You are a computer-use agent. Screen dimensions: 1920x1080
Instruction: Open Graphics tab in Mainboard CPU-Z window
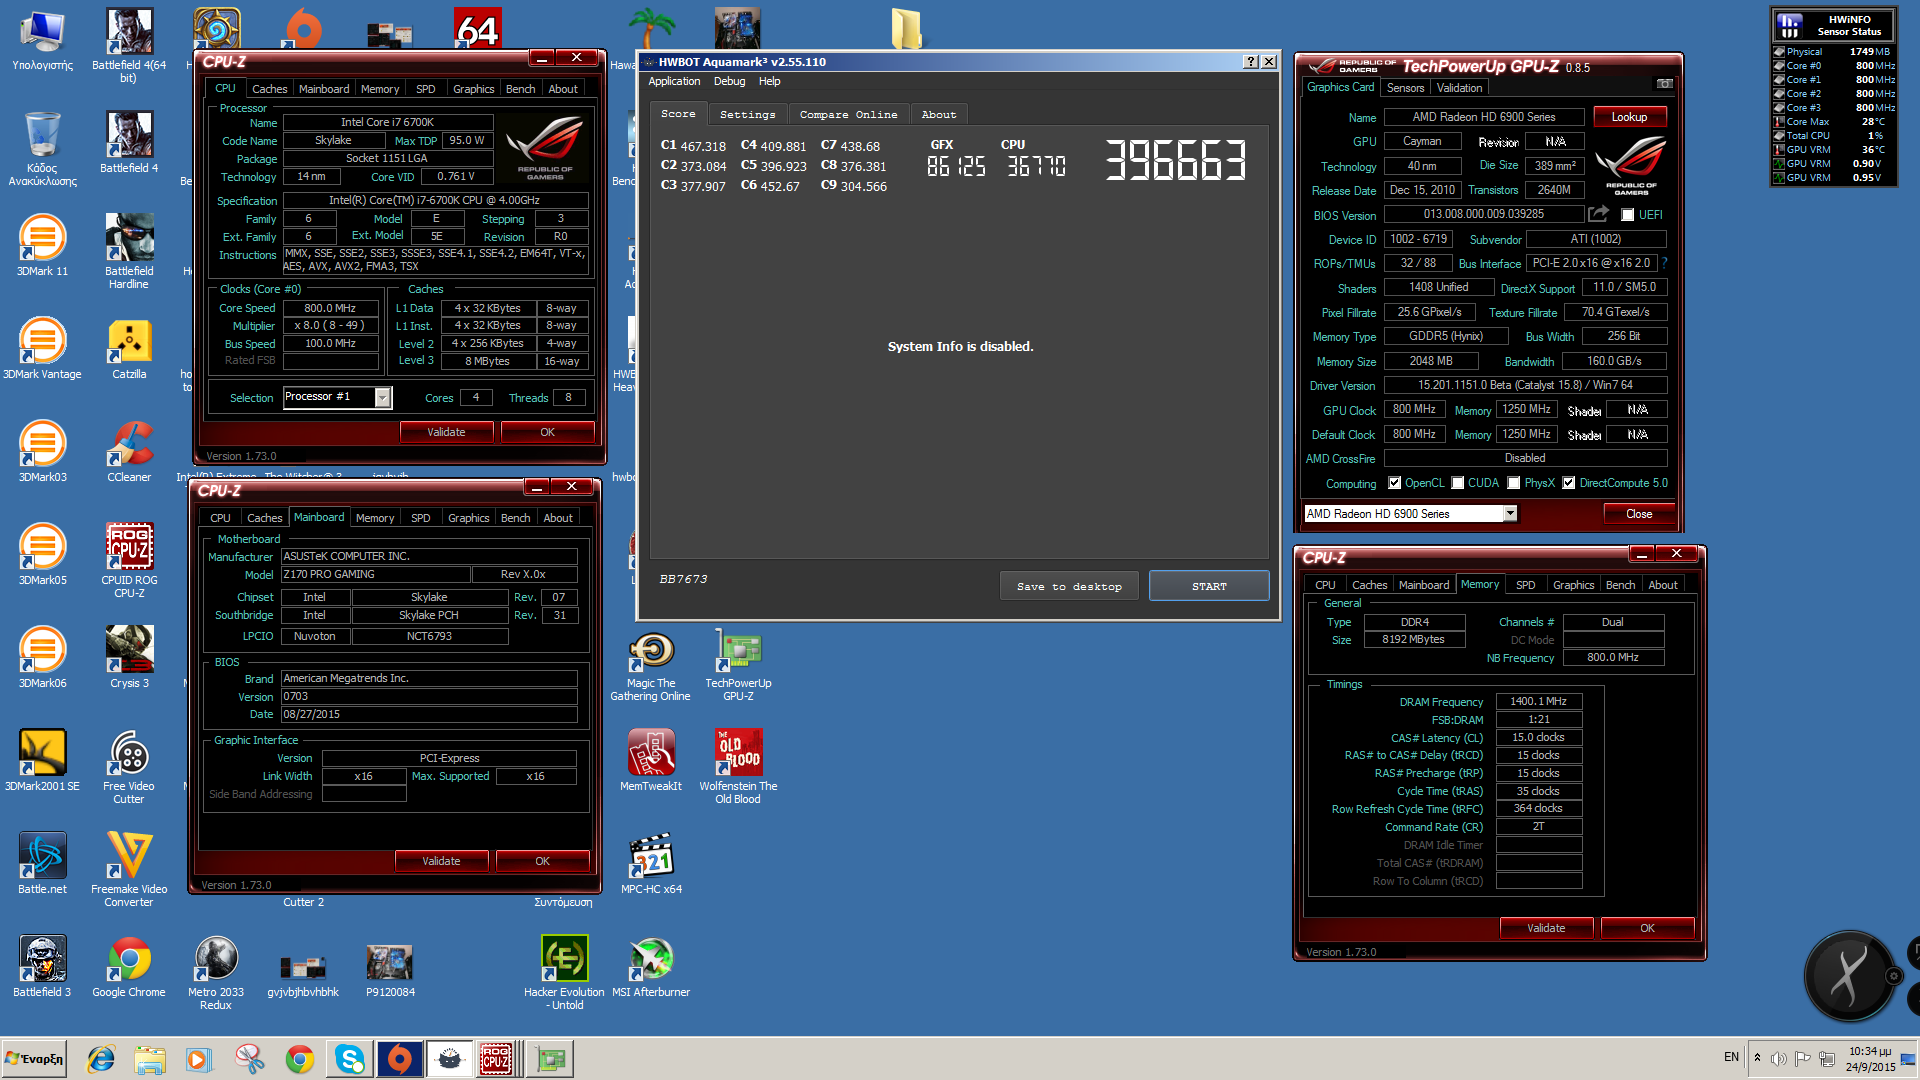[x=468, y=518]
